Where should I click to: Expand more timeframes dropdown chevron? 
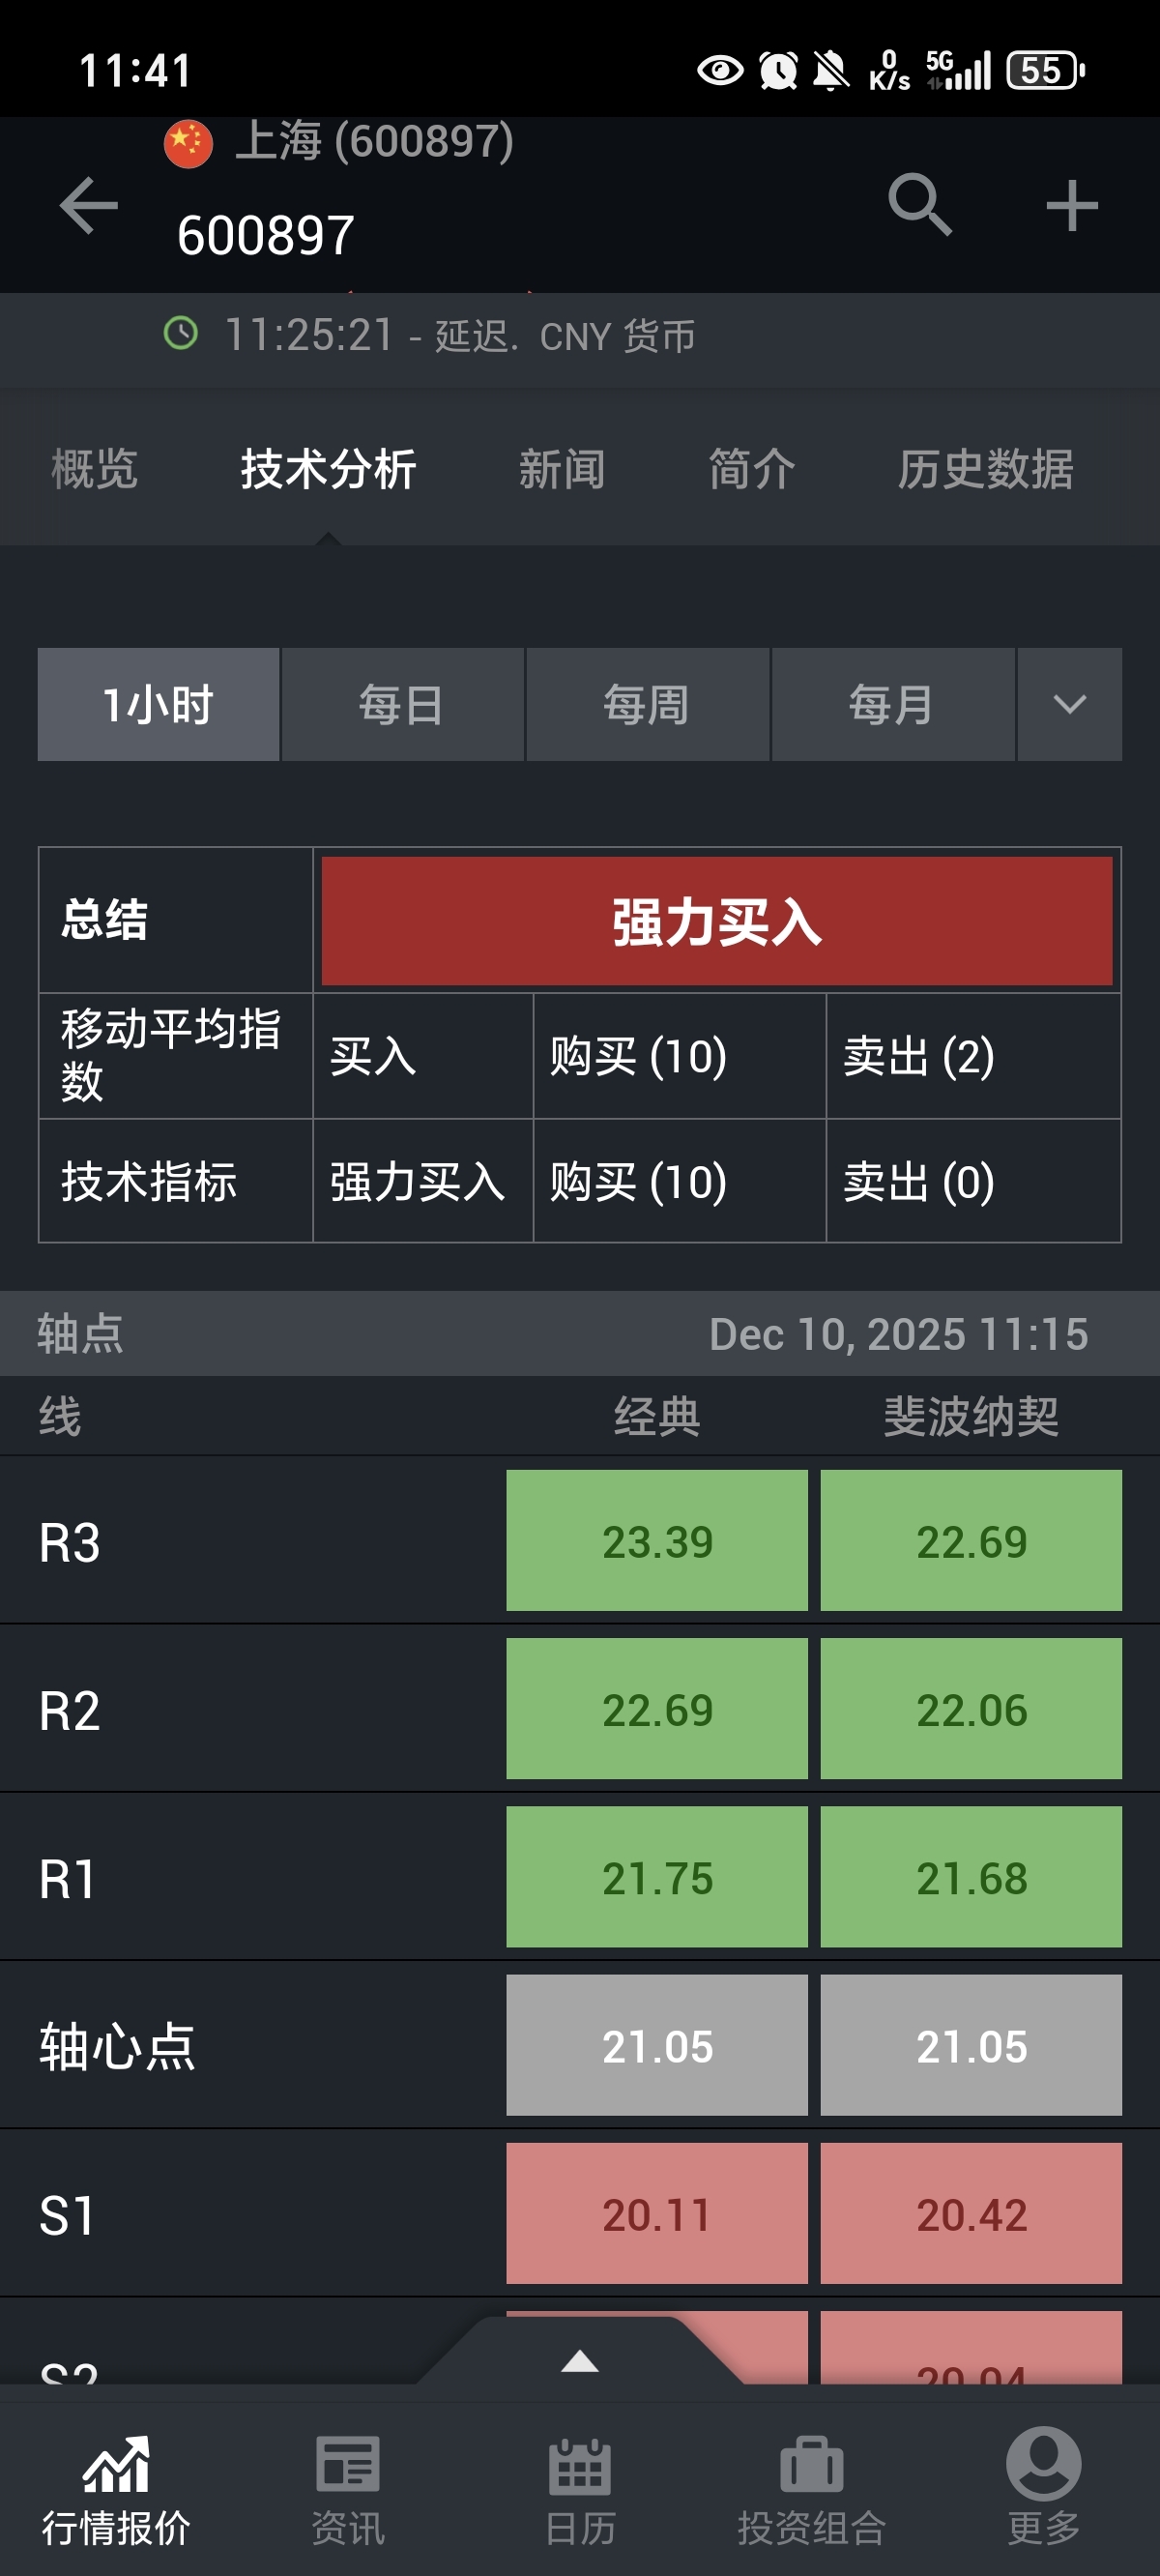click(1069, 705)
